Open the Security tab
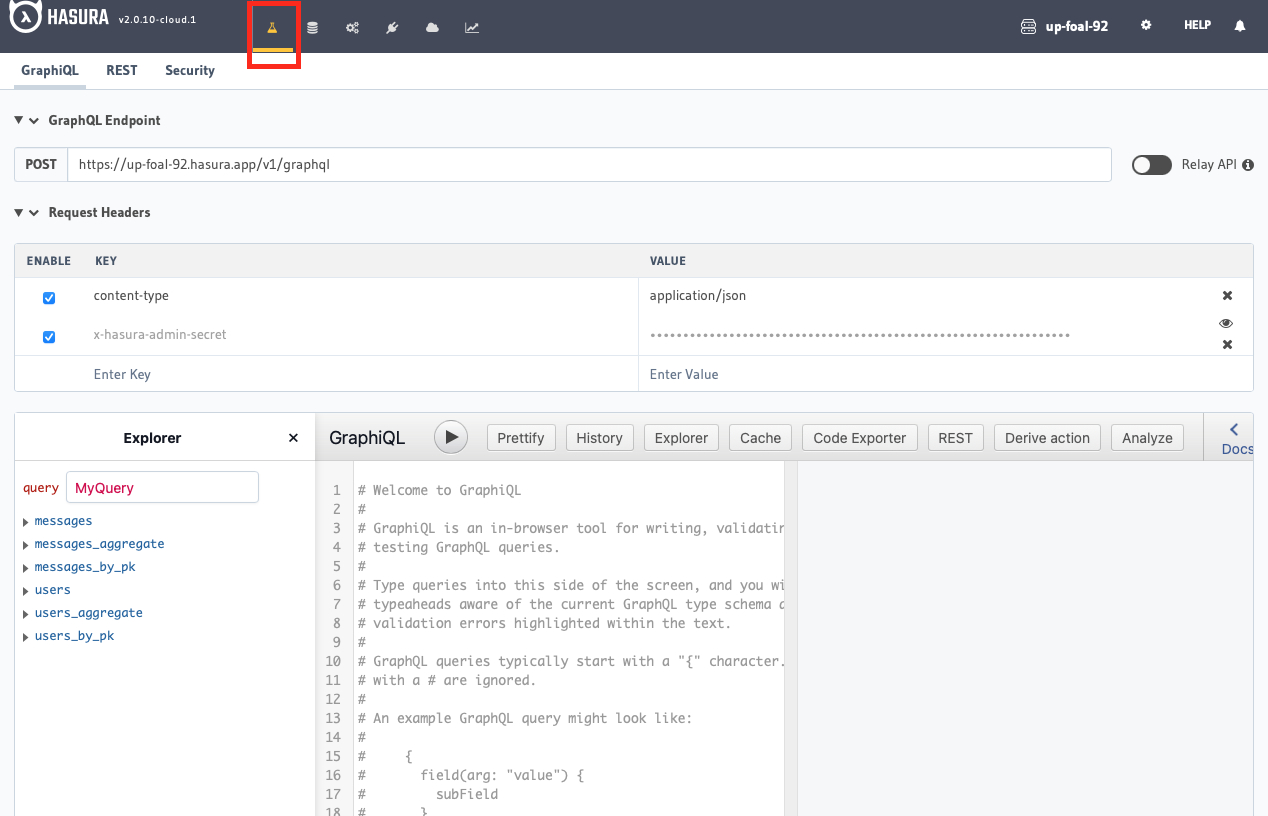 pos(189,70)
